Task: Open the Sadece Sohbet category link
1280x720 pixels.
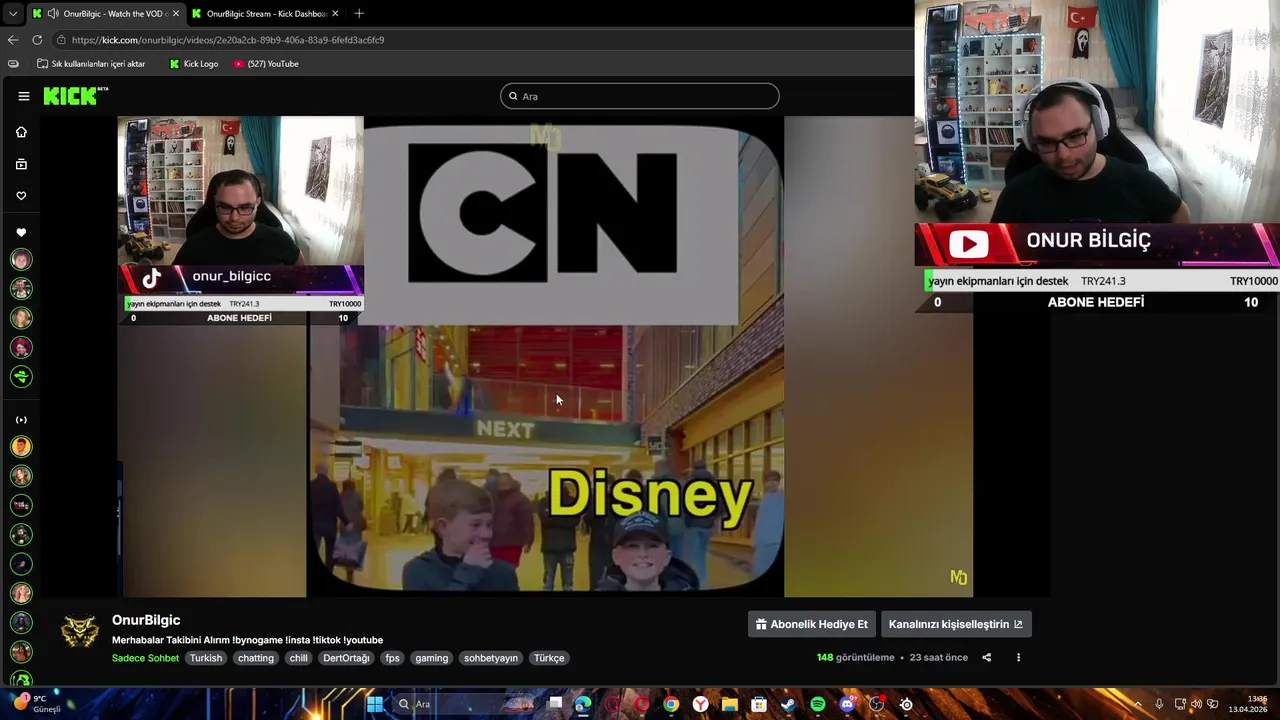Action: click(145, 658)
